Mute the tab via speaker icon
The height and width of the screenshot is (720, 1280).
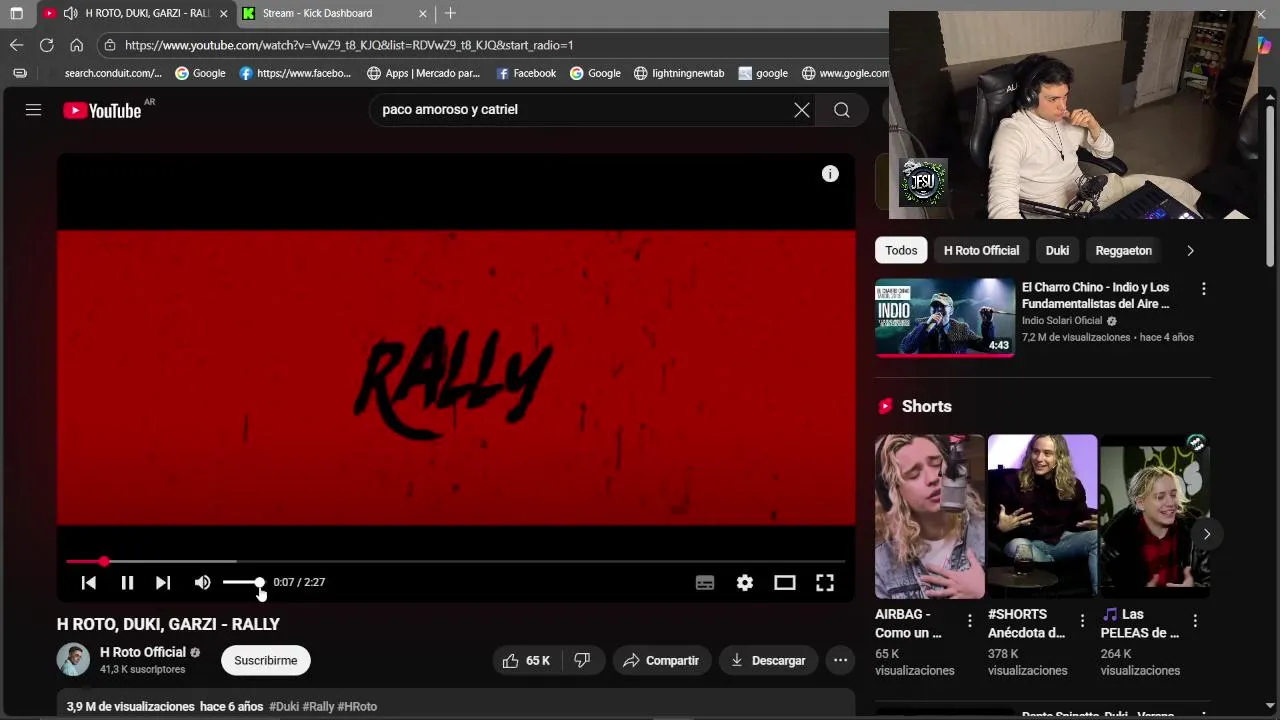tap(70, 13)
